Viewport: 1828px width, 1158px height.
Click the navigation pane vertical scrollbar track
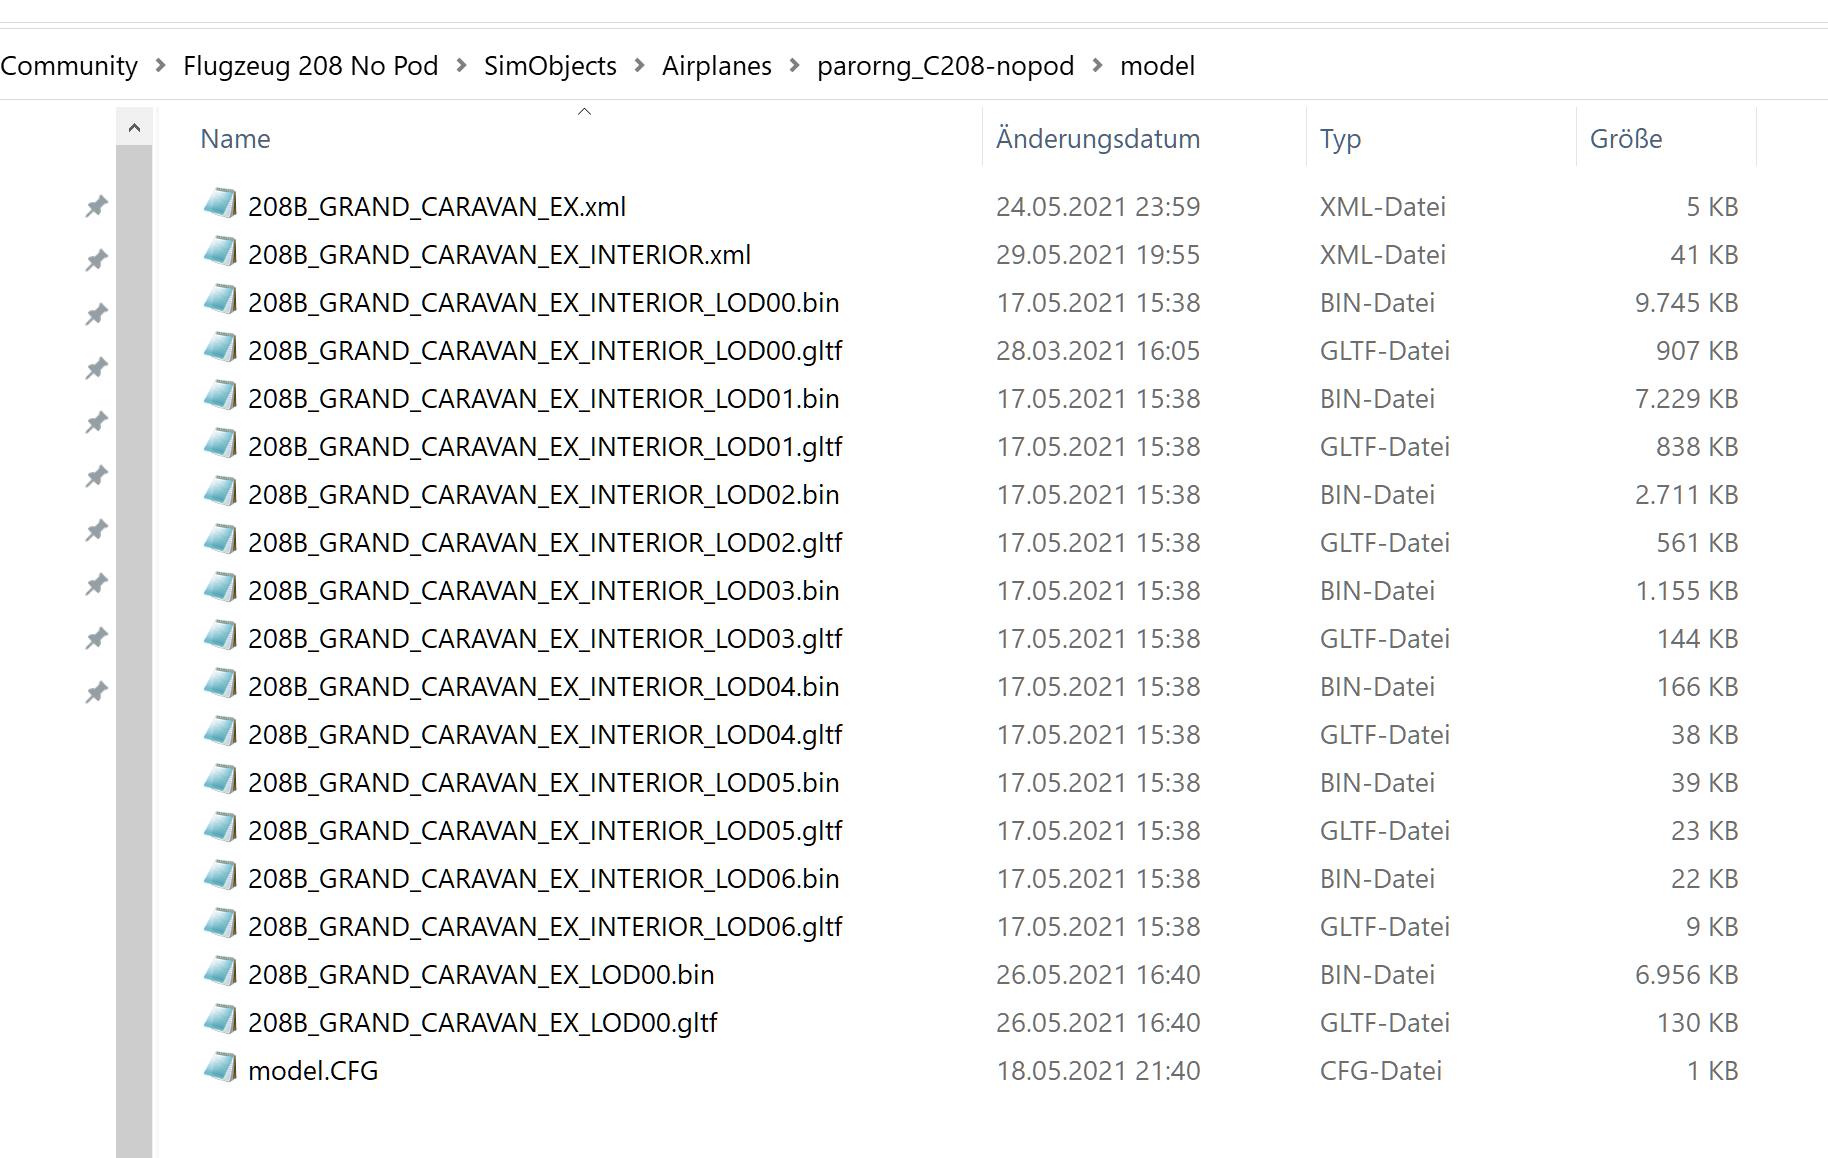tap(134, 651)
